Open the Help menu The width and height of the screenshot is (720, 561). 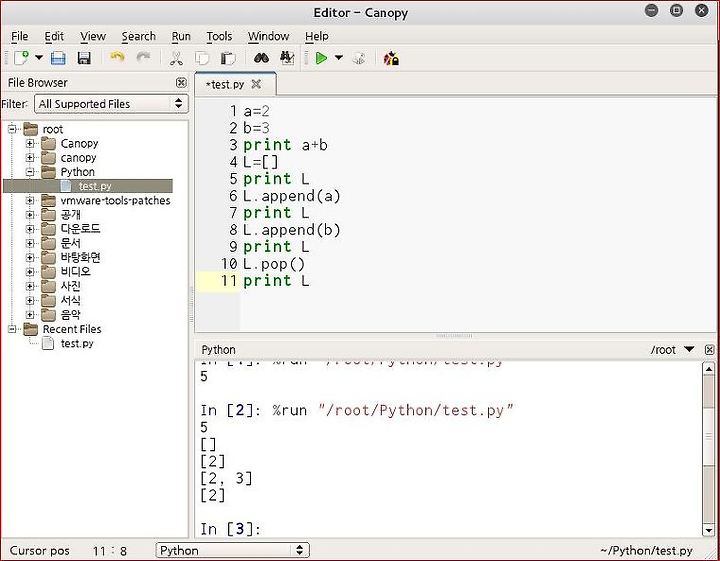click(x=317, y=36)
